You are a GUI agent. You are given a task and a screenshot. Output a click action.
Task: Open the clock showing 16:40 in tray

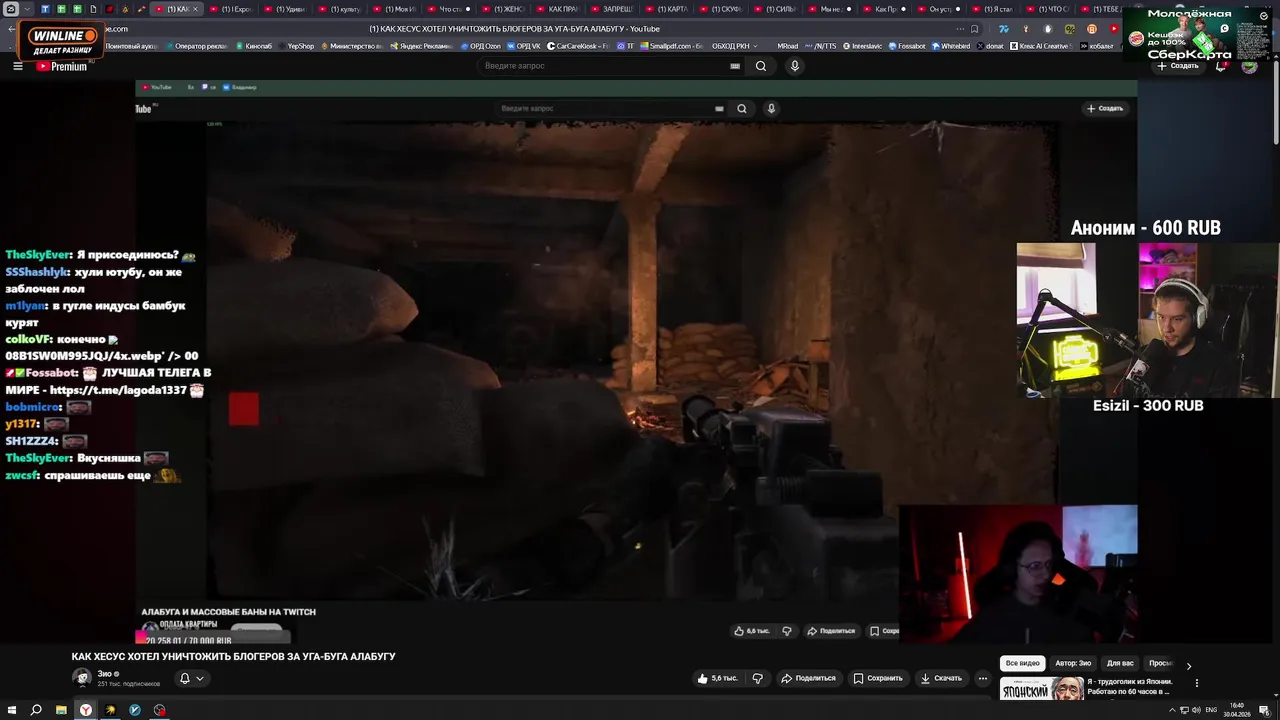tap(1237, 710)
